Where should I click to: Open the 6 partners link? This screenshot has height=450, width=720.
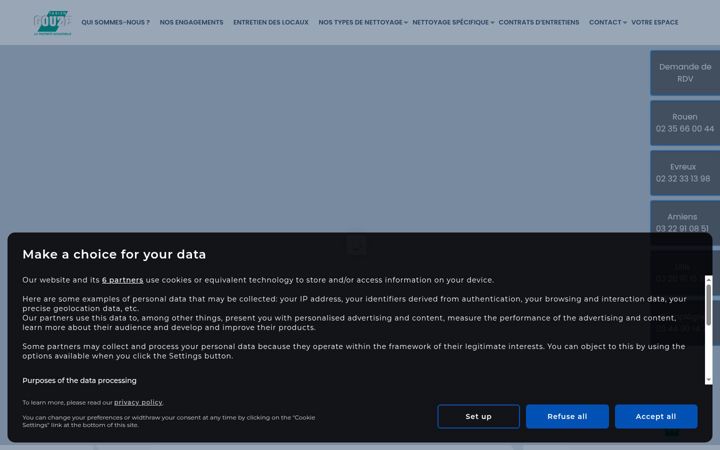123,280
